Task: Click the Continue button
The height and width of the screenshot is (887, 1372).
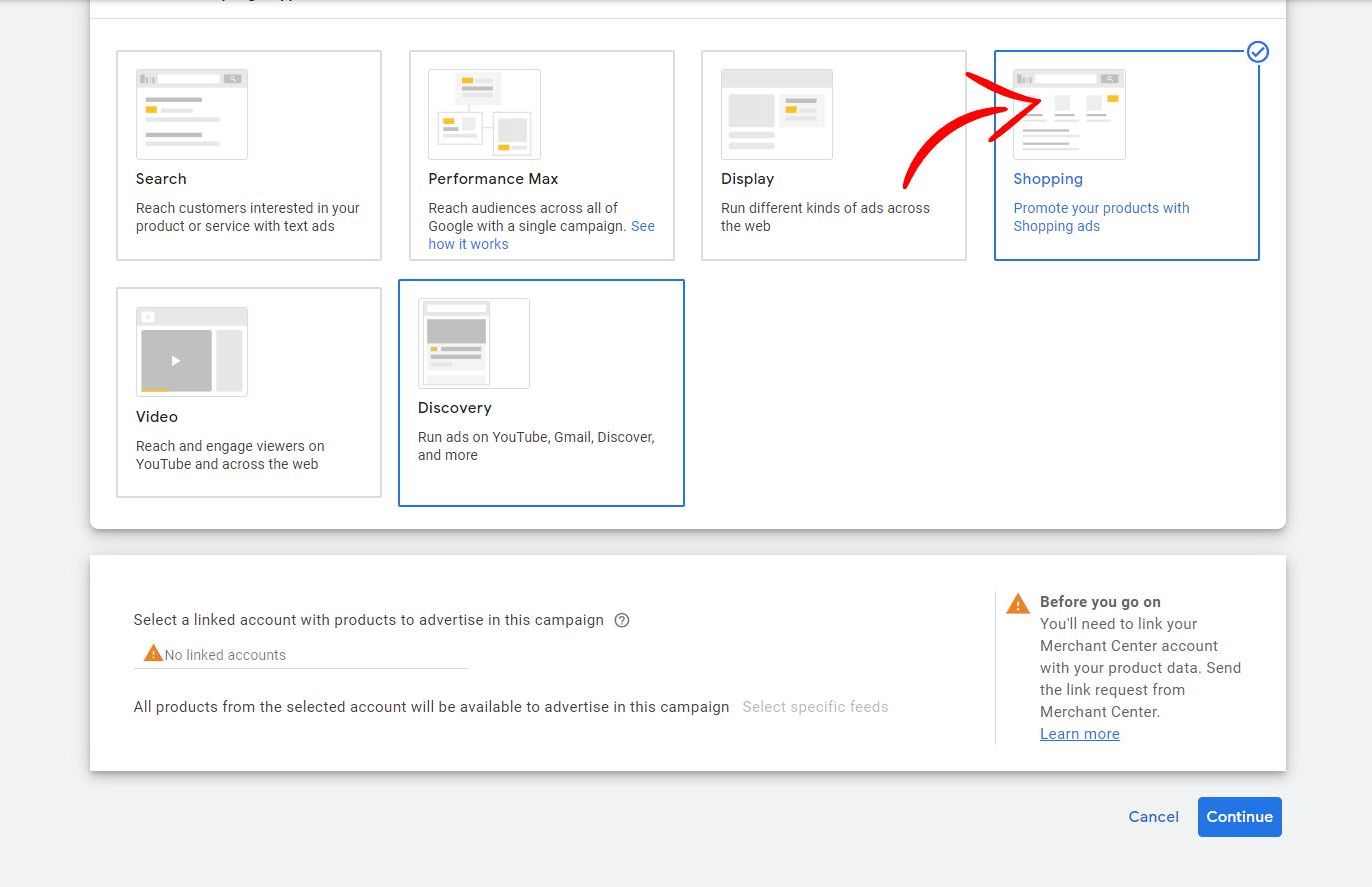Action: [x=1239, y=817]
